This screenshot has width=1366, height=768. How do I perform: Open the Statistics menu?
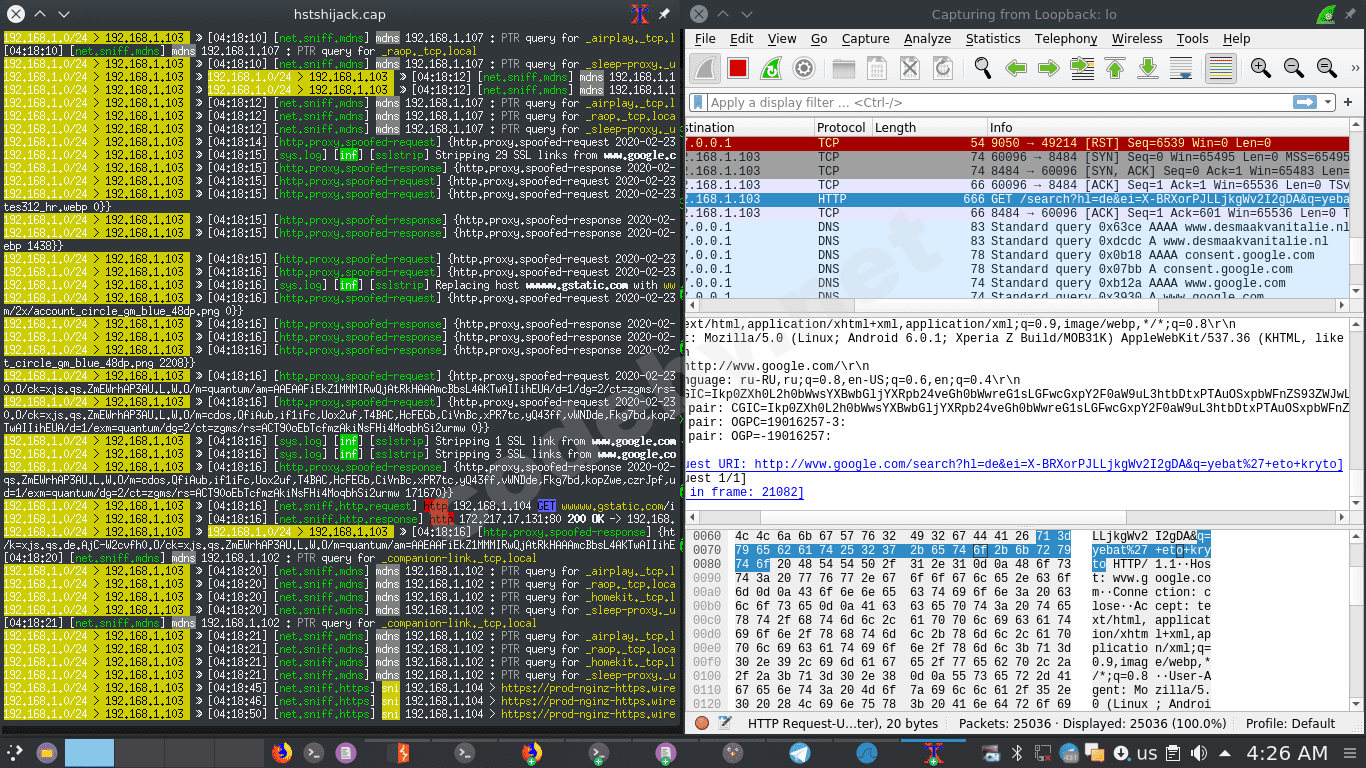point(992,38)
